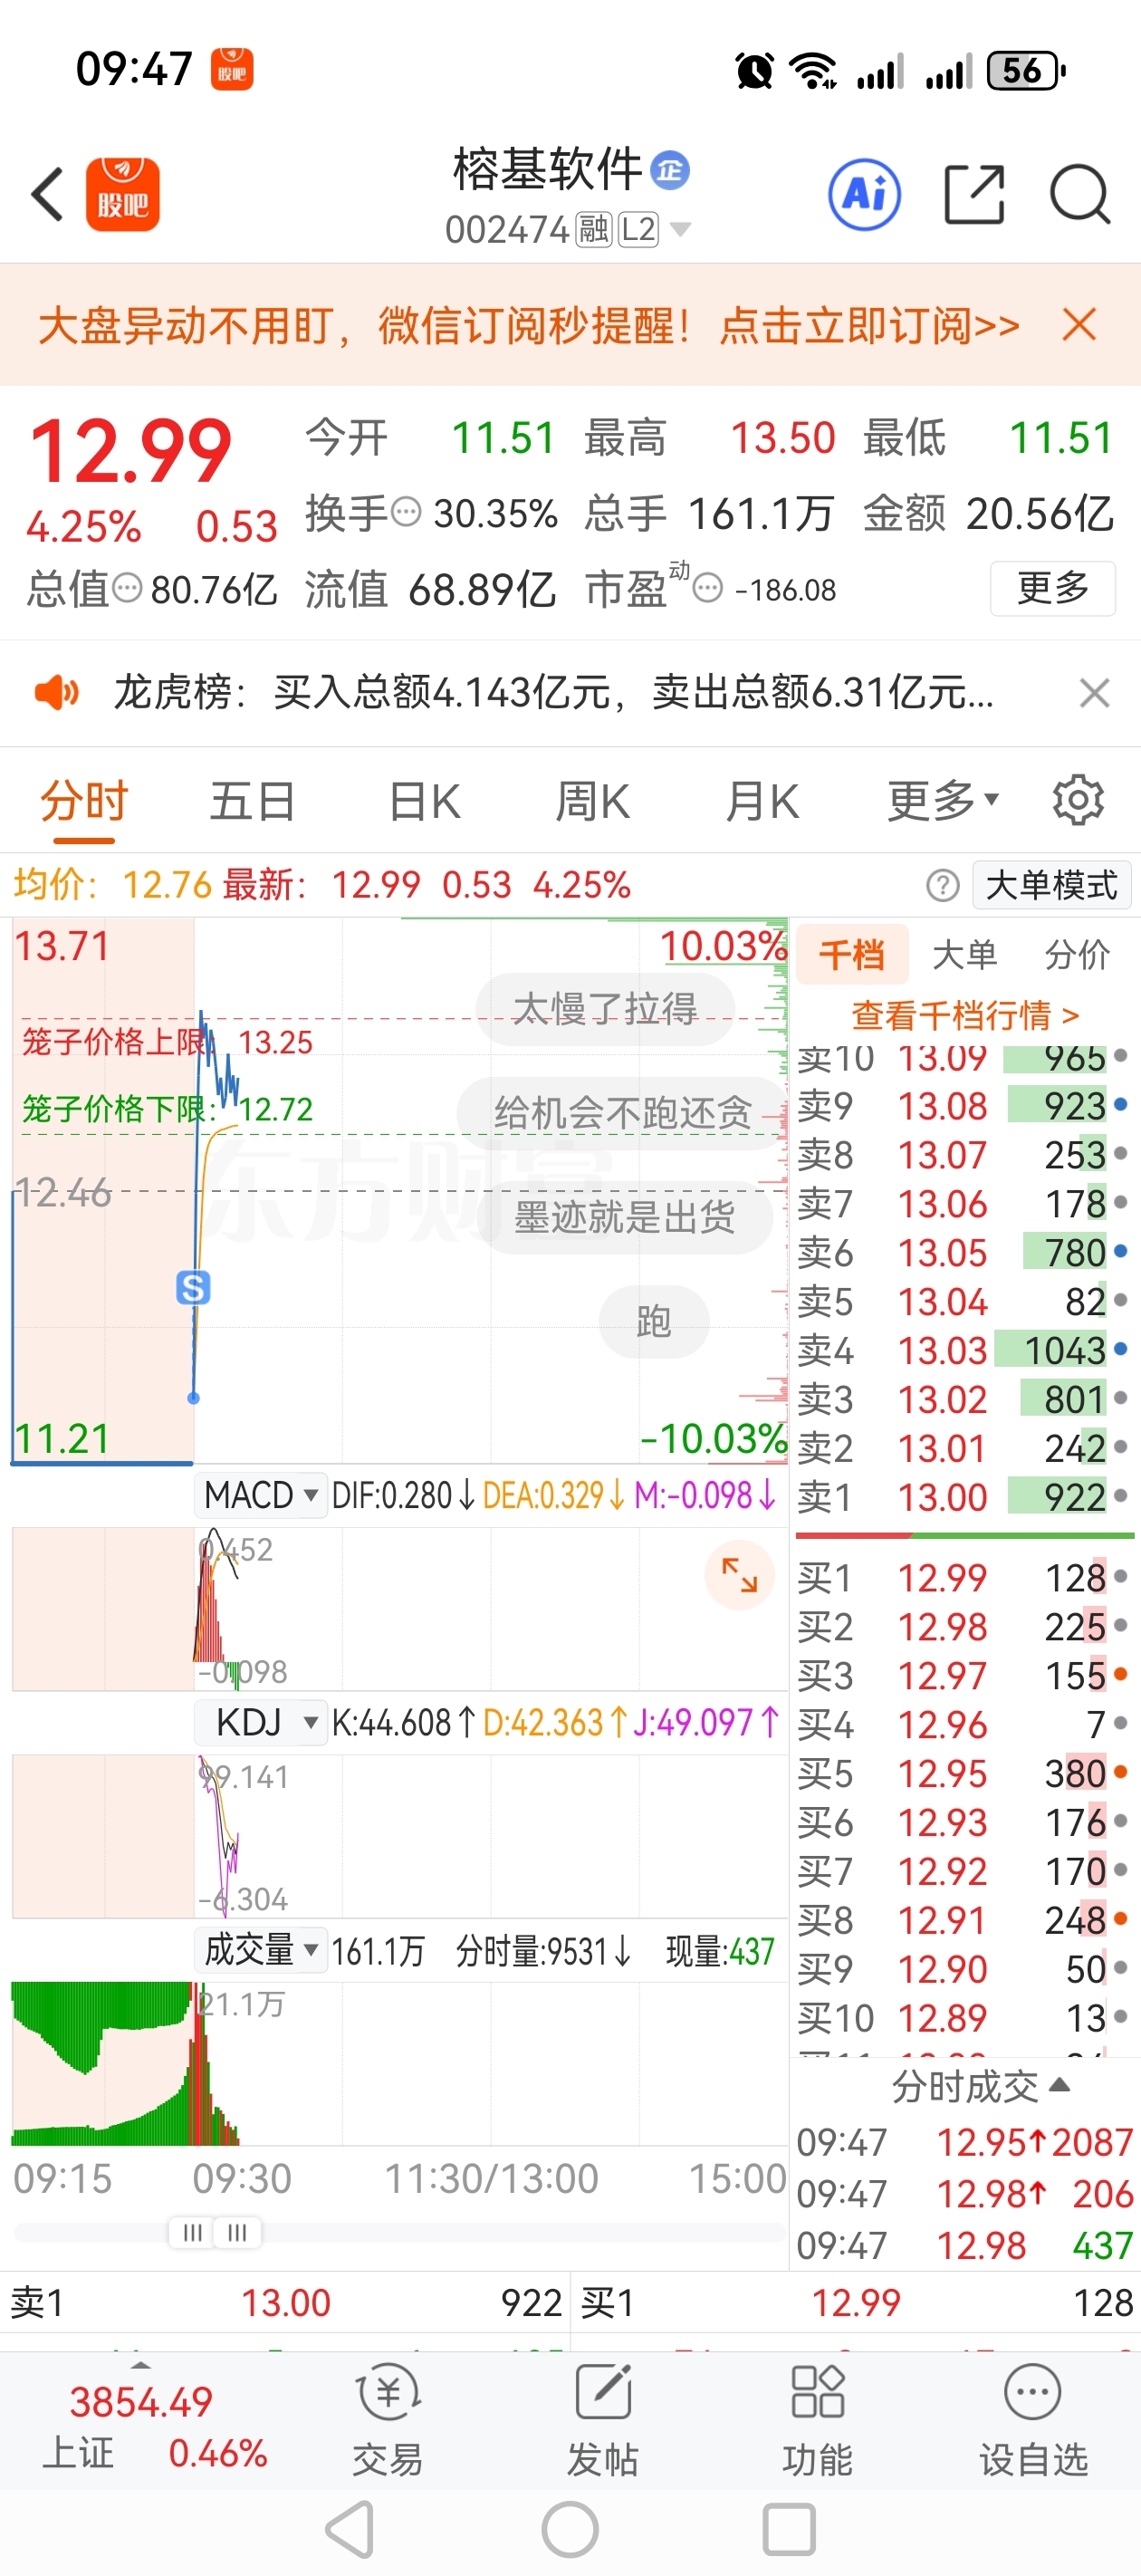Tap the comment bubble 跑
The width and height of the screenshot is (1141, 2576).
[x=654, y=1321]
